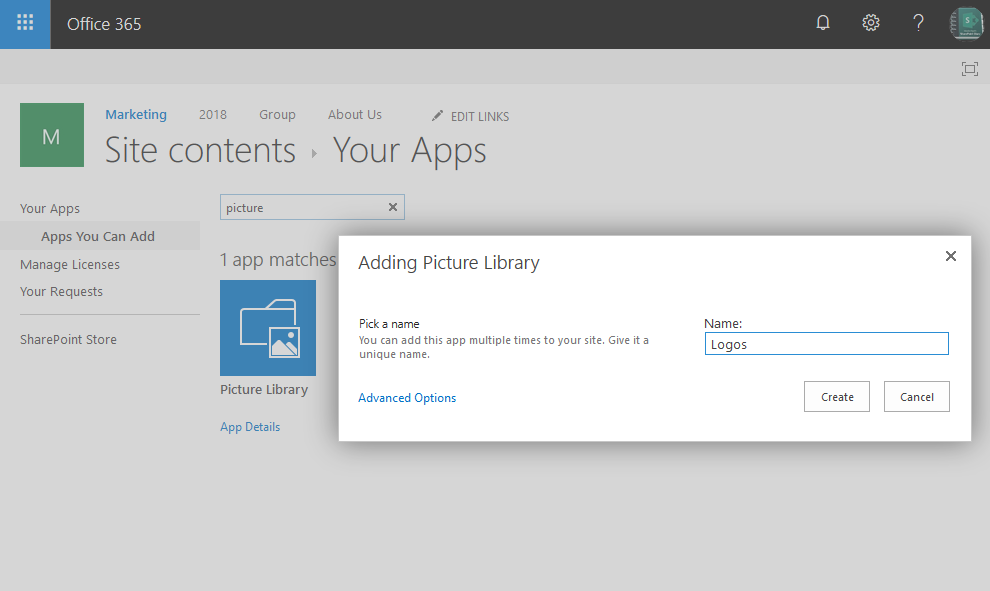Select Manage Licenses in the sidebar
This screenshot has height=591, width=990.
[69, 264]
